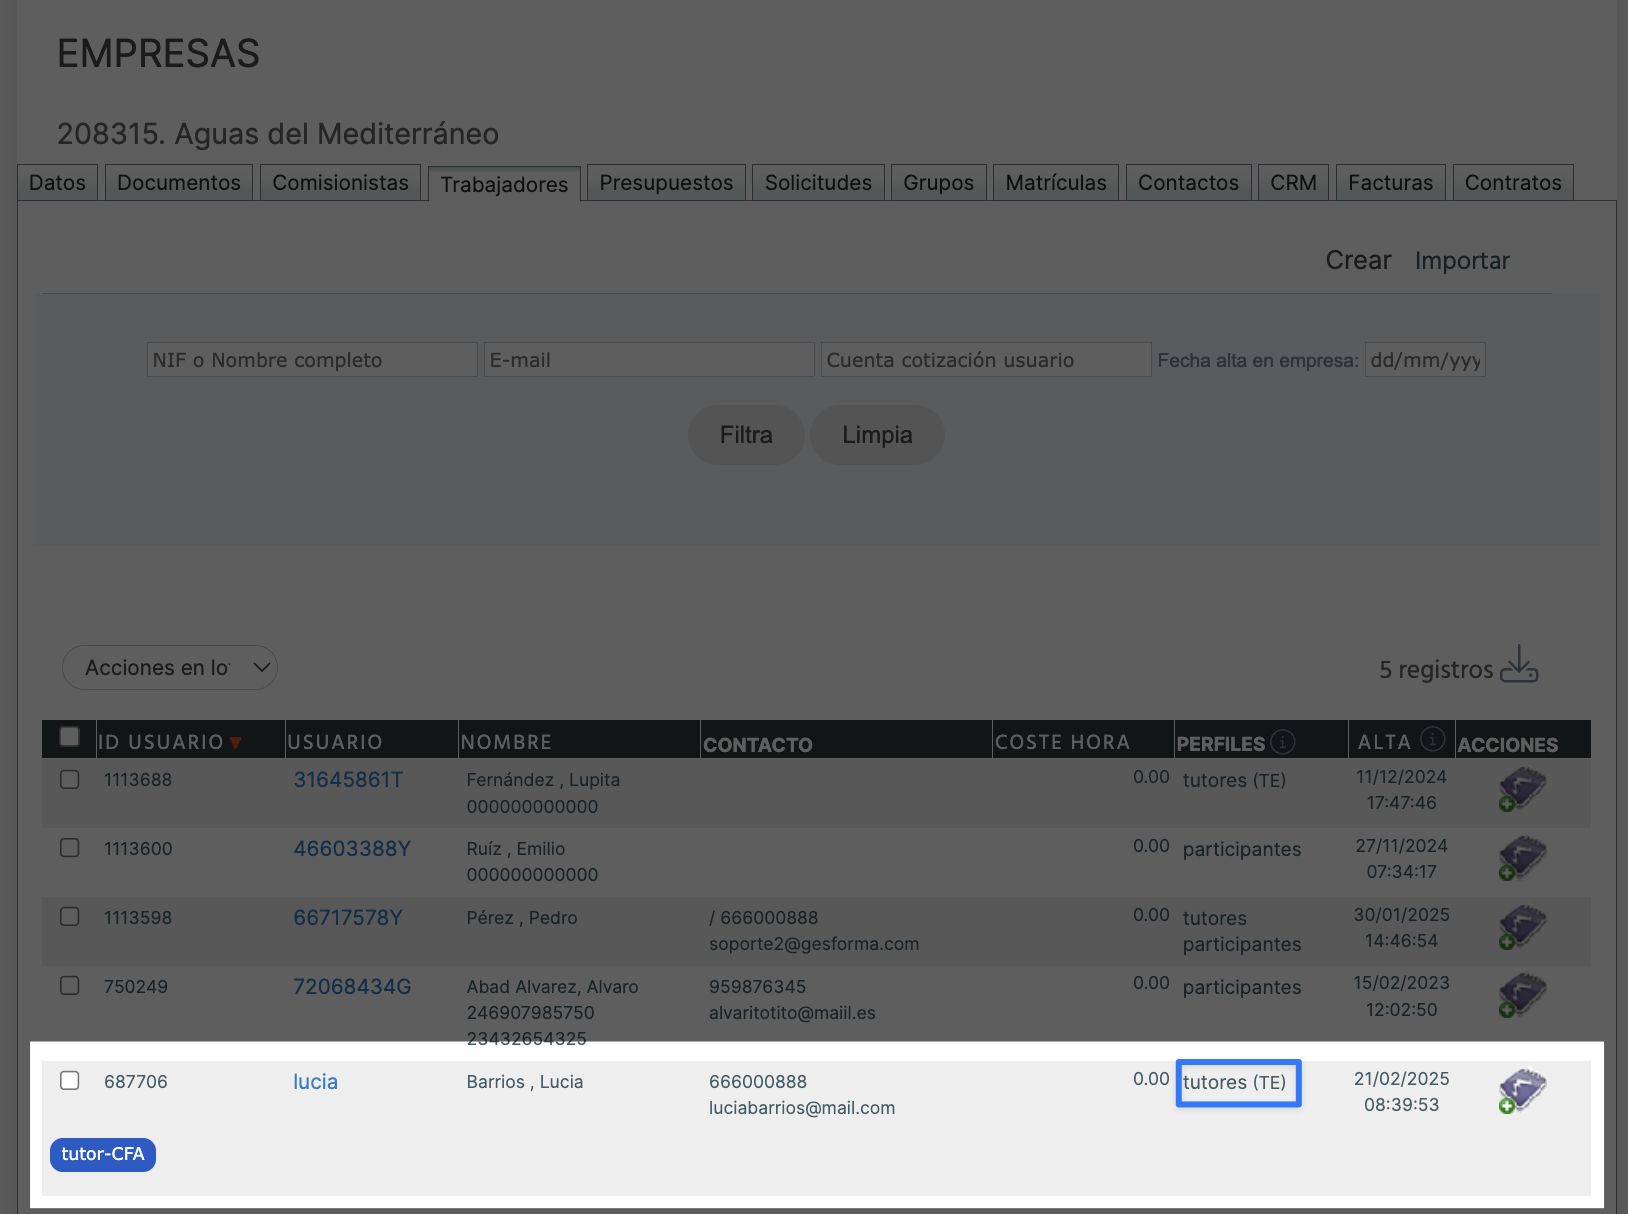This screenshot has height=1214, width=1628.
Task: Click email luciabarrios@mail.com
Action: click(x=802, y=1108)
